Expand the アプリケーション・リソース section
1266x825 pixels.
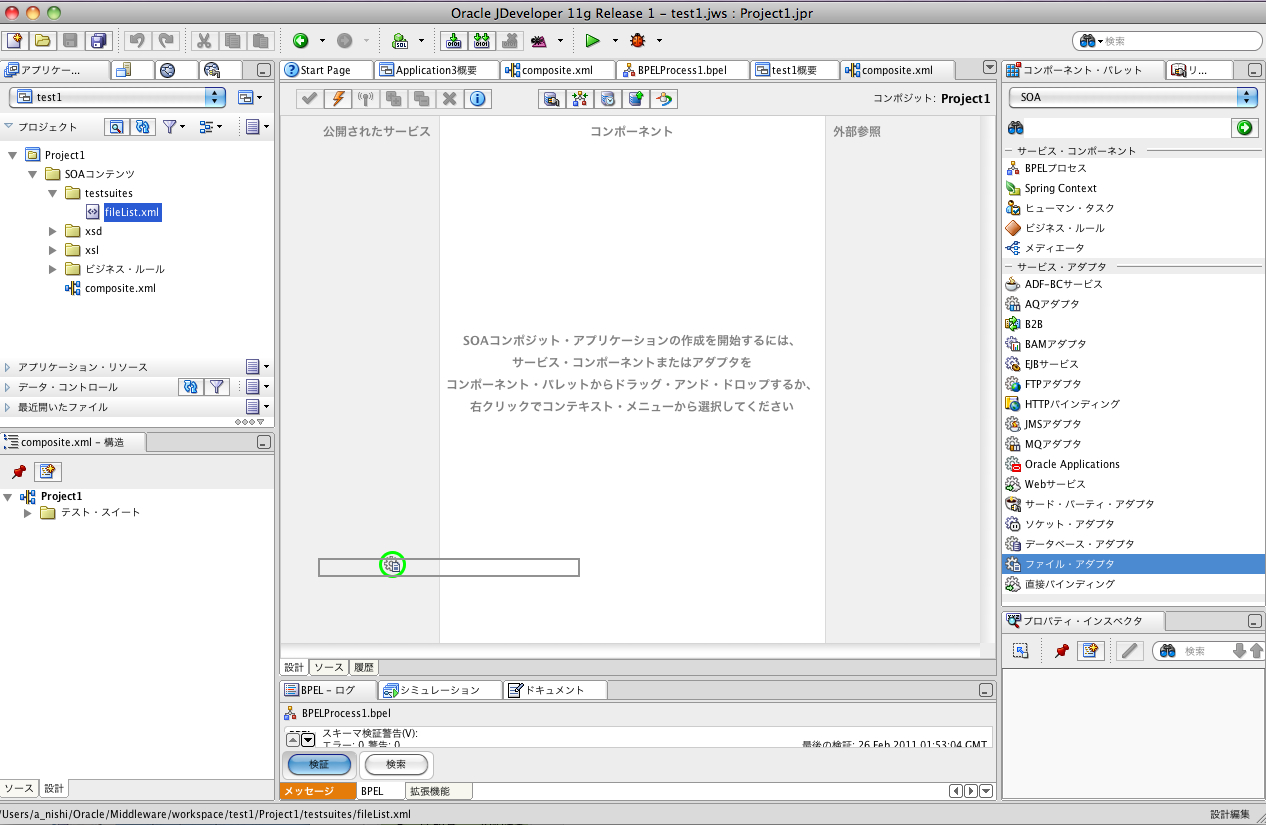(x=8, y=367)
